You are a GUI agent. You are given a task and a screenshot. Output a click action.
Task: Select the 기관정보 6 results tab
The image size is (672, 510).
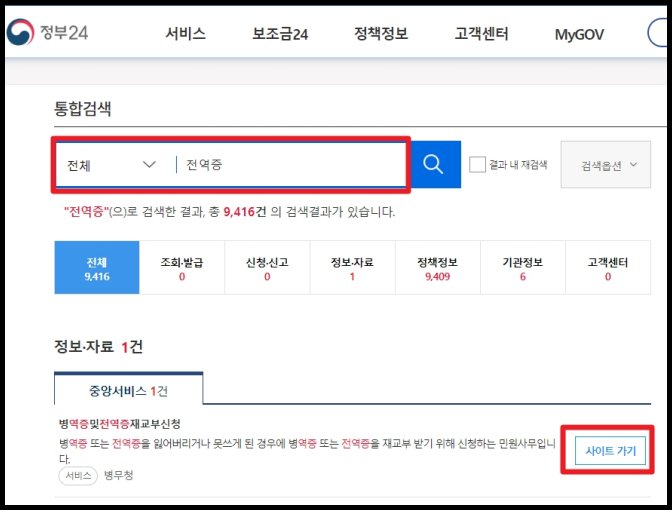point(523,267)
